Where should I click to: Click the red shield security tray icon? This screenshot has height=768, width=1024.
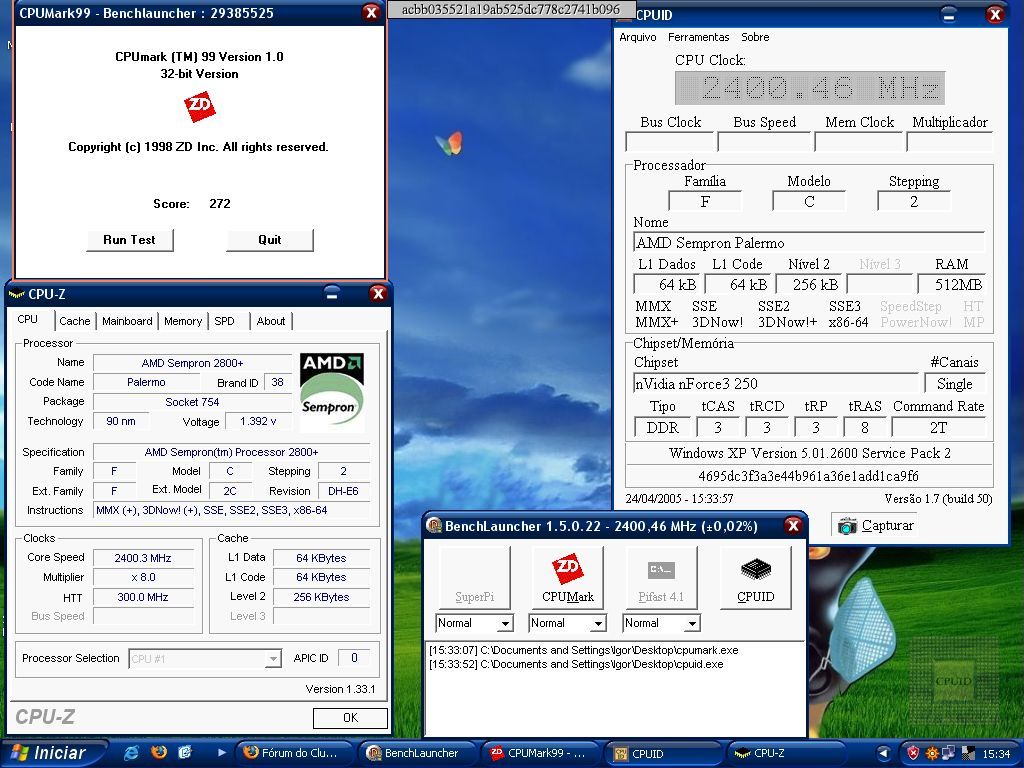[x=914, y=754]
